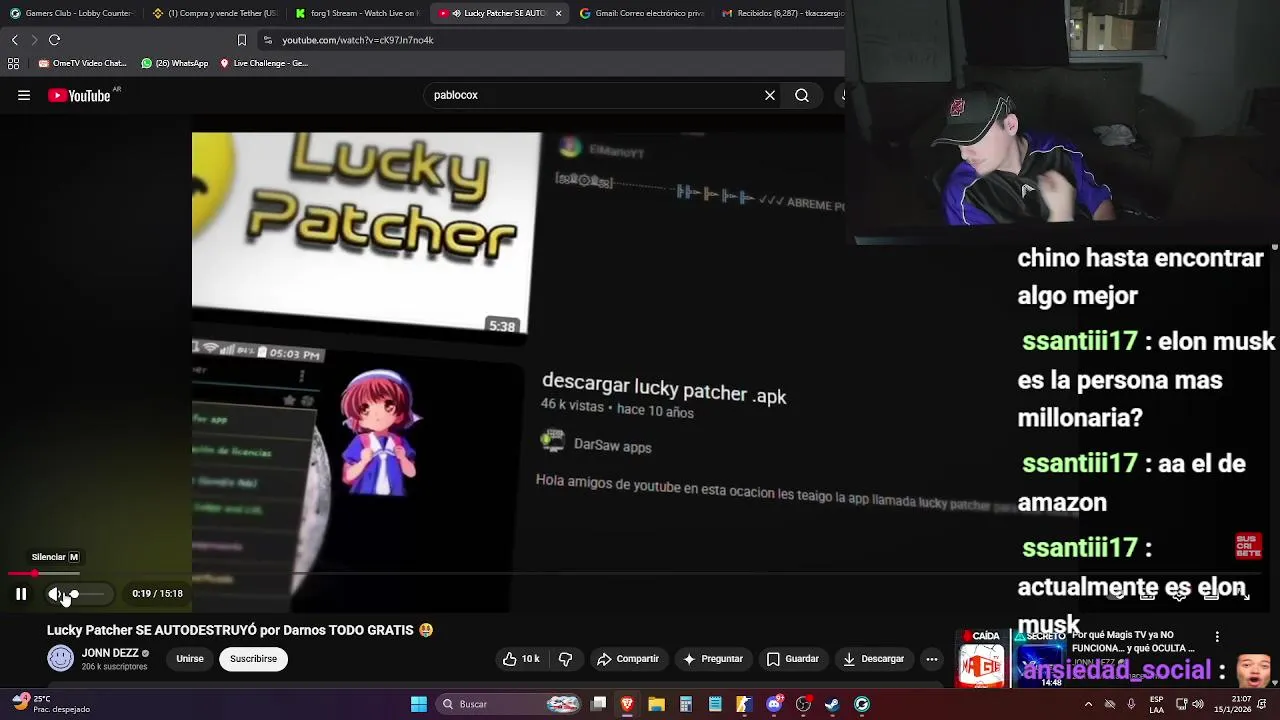The width and height of the screenshot is (1280, 720).
Task: Open the WhatsApp bookmark
Action: tap(175, 63)
